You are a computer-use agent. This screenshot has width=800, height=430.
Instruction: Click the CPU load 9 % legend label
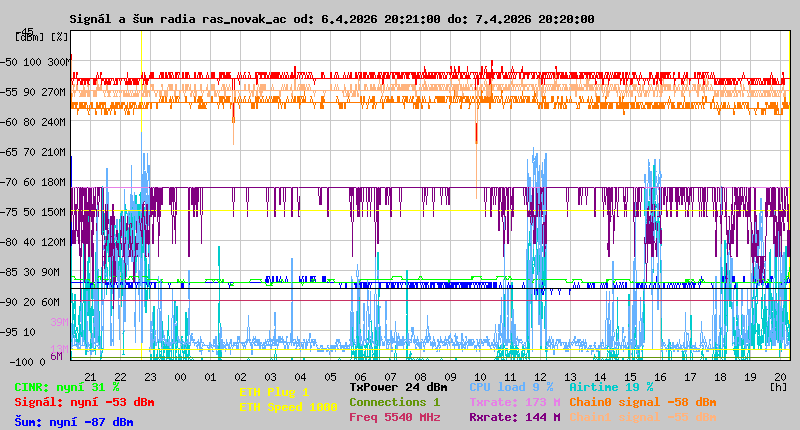pyautogui.click(x=511, y=387)
